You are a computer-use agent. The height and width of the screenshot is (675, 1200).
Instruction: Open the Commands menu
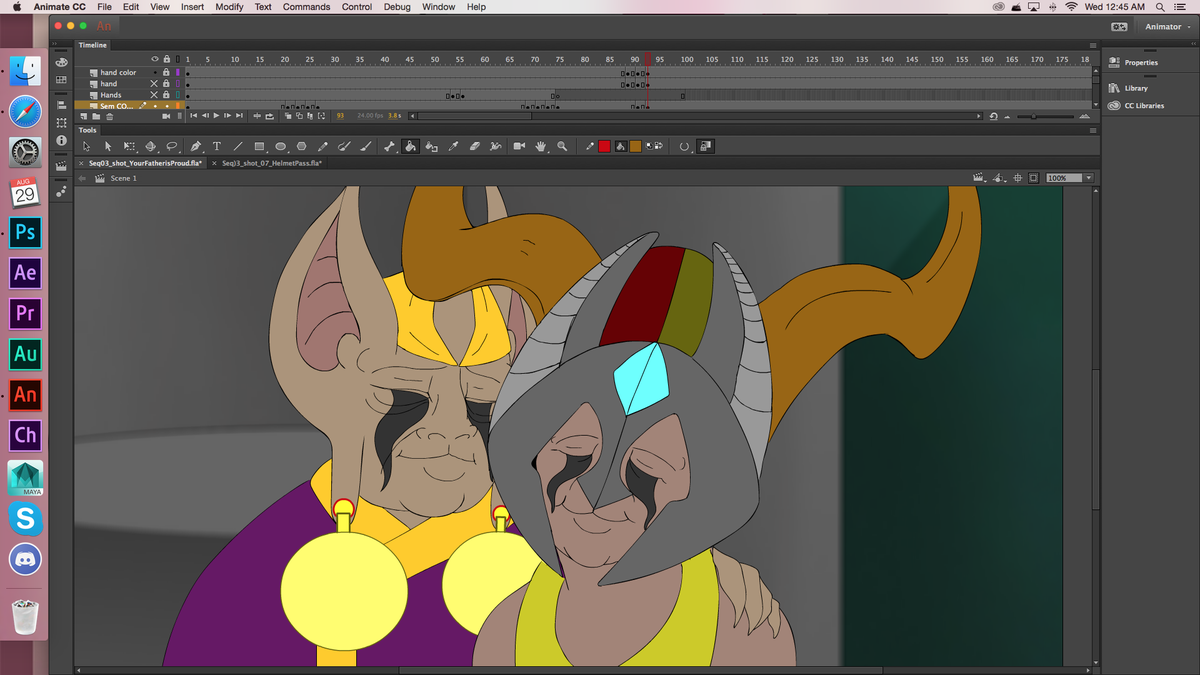(x=306, y=7)
